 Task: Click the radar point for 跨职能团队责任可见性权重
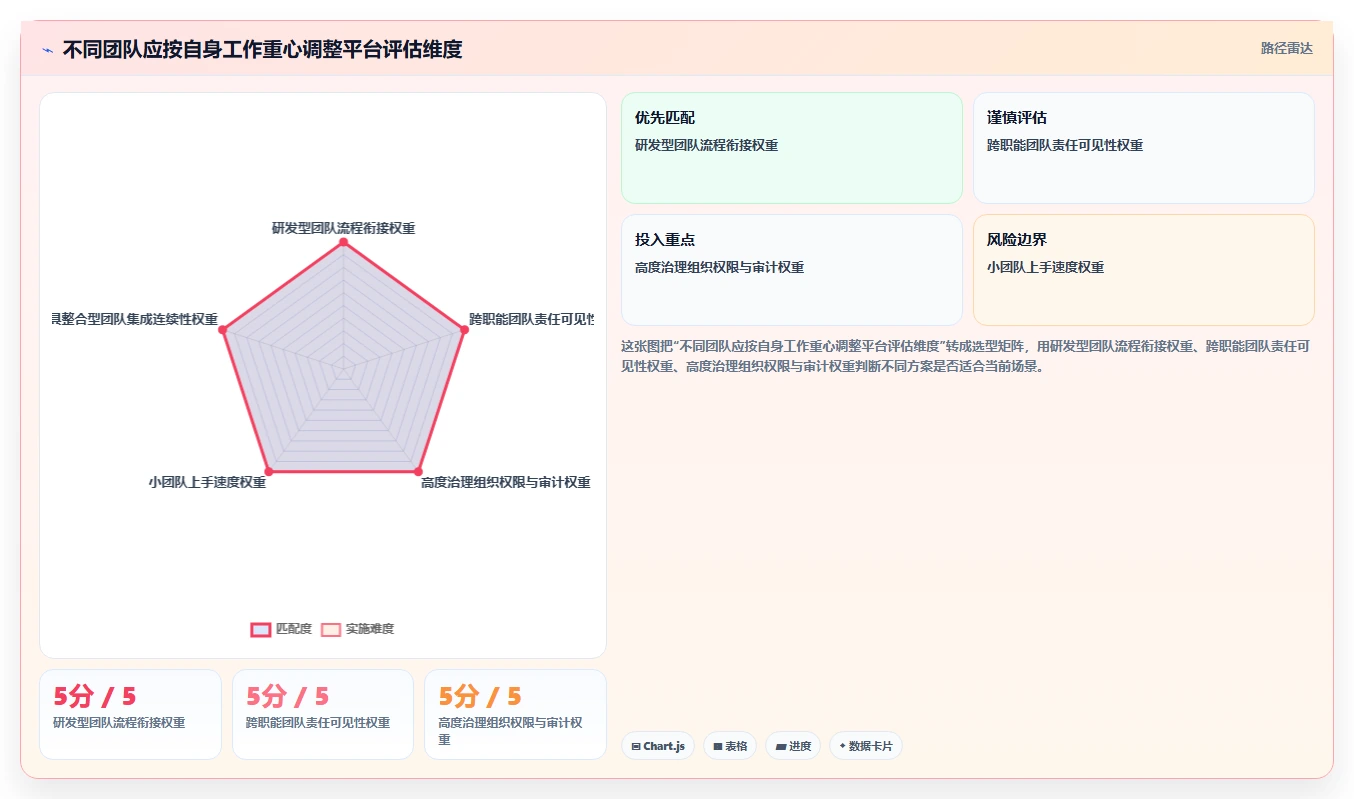click(463, 329)
